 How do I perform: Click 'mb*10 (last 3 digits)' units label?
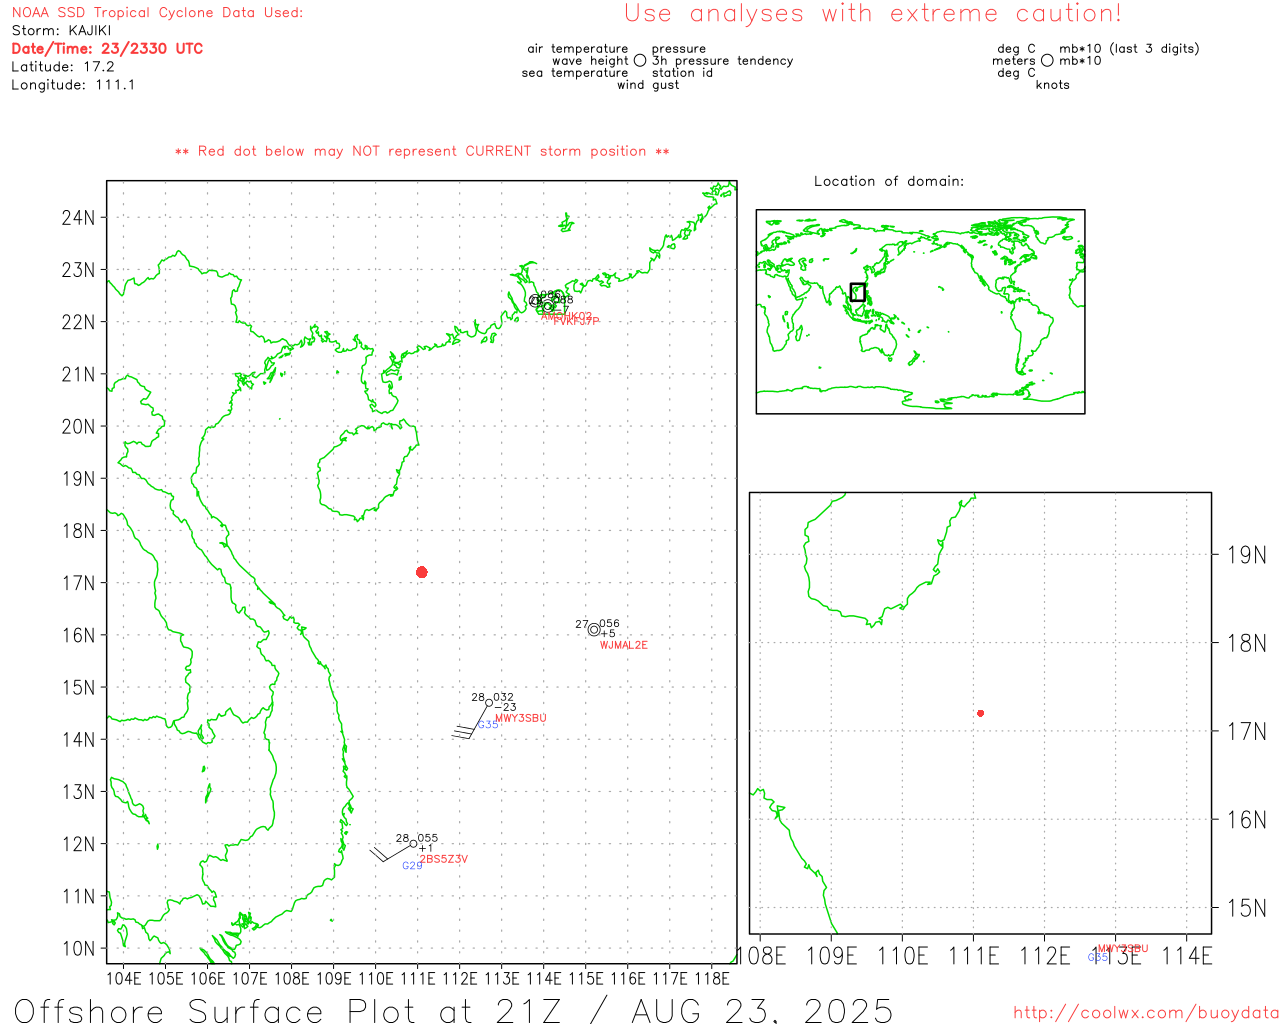point(1129,48)
